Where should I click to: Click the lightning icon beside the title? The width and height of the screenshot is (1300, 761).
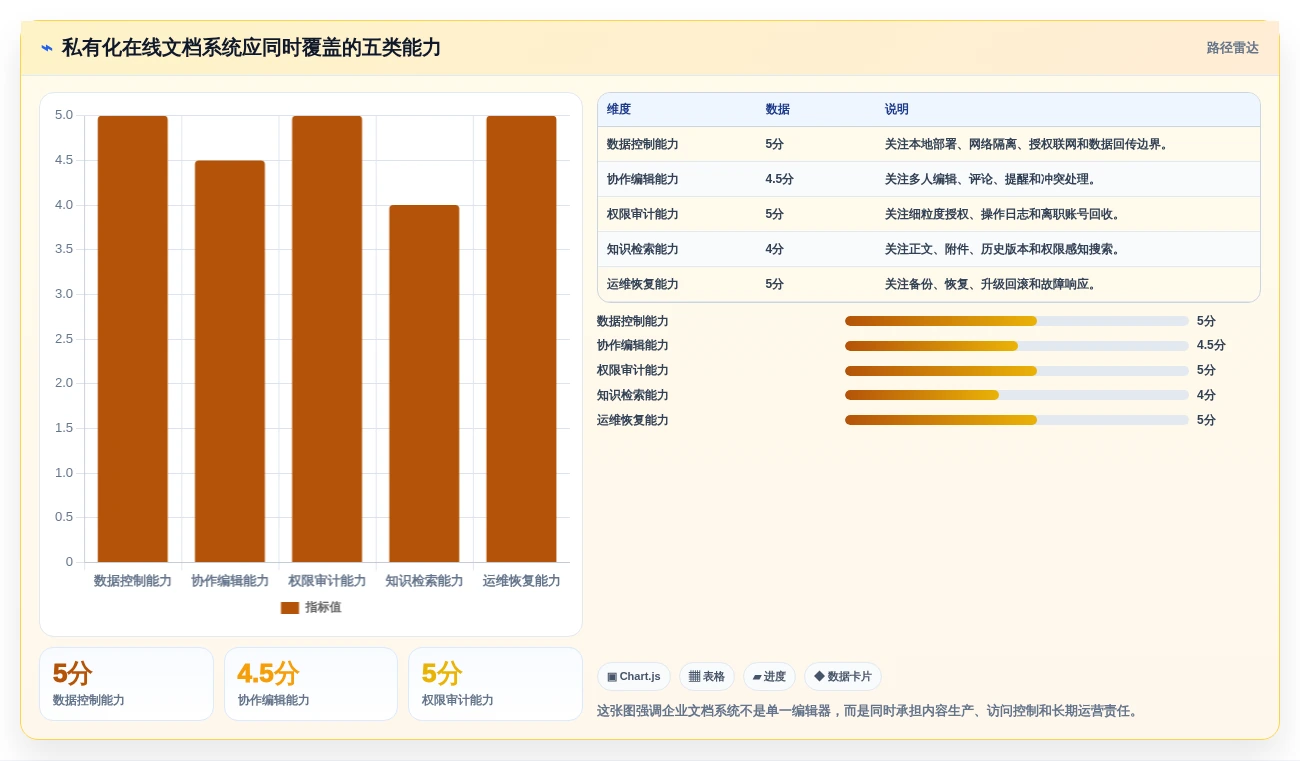click(47, 48)
